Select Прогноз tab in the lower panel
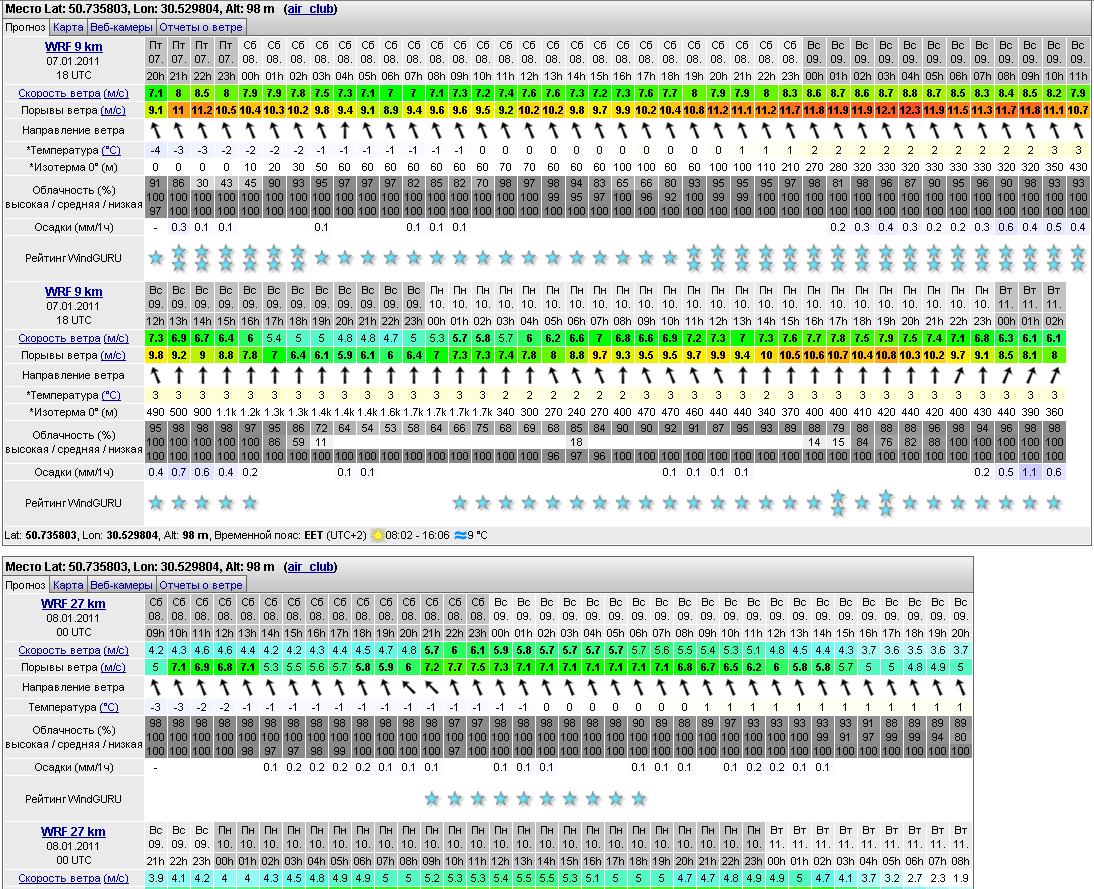Image resolution: width=1094 pixels, height=889 pixels. [25, 584]
